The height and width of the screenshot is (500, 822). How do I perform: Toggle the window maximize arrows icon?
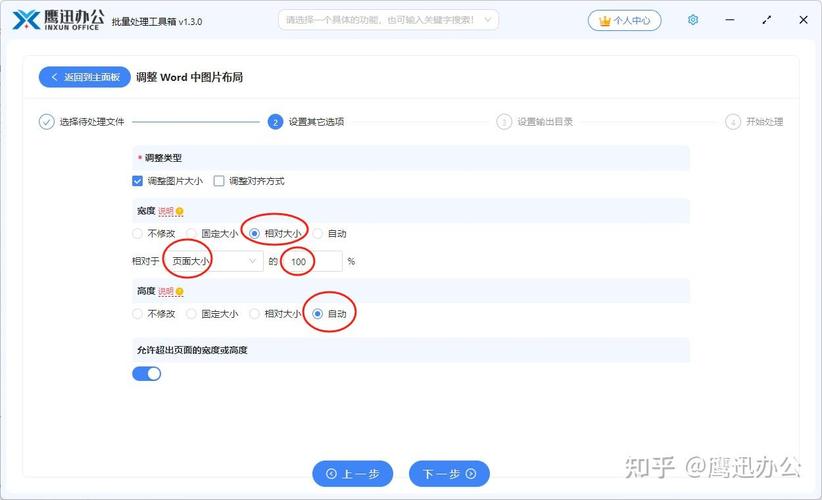coord(766,20)
